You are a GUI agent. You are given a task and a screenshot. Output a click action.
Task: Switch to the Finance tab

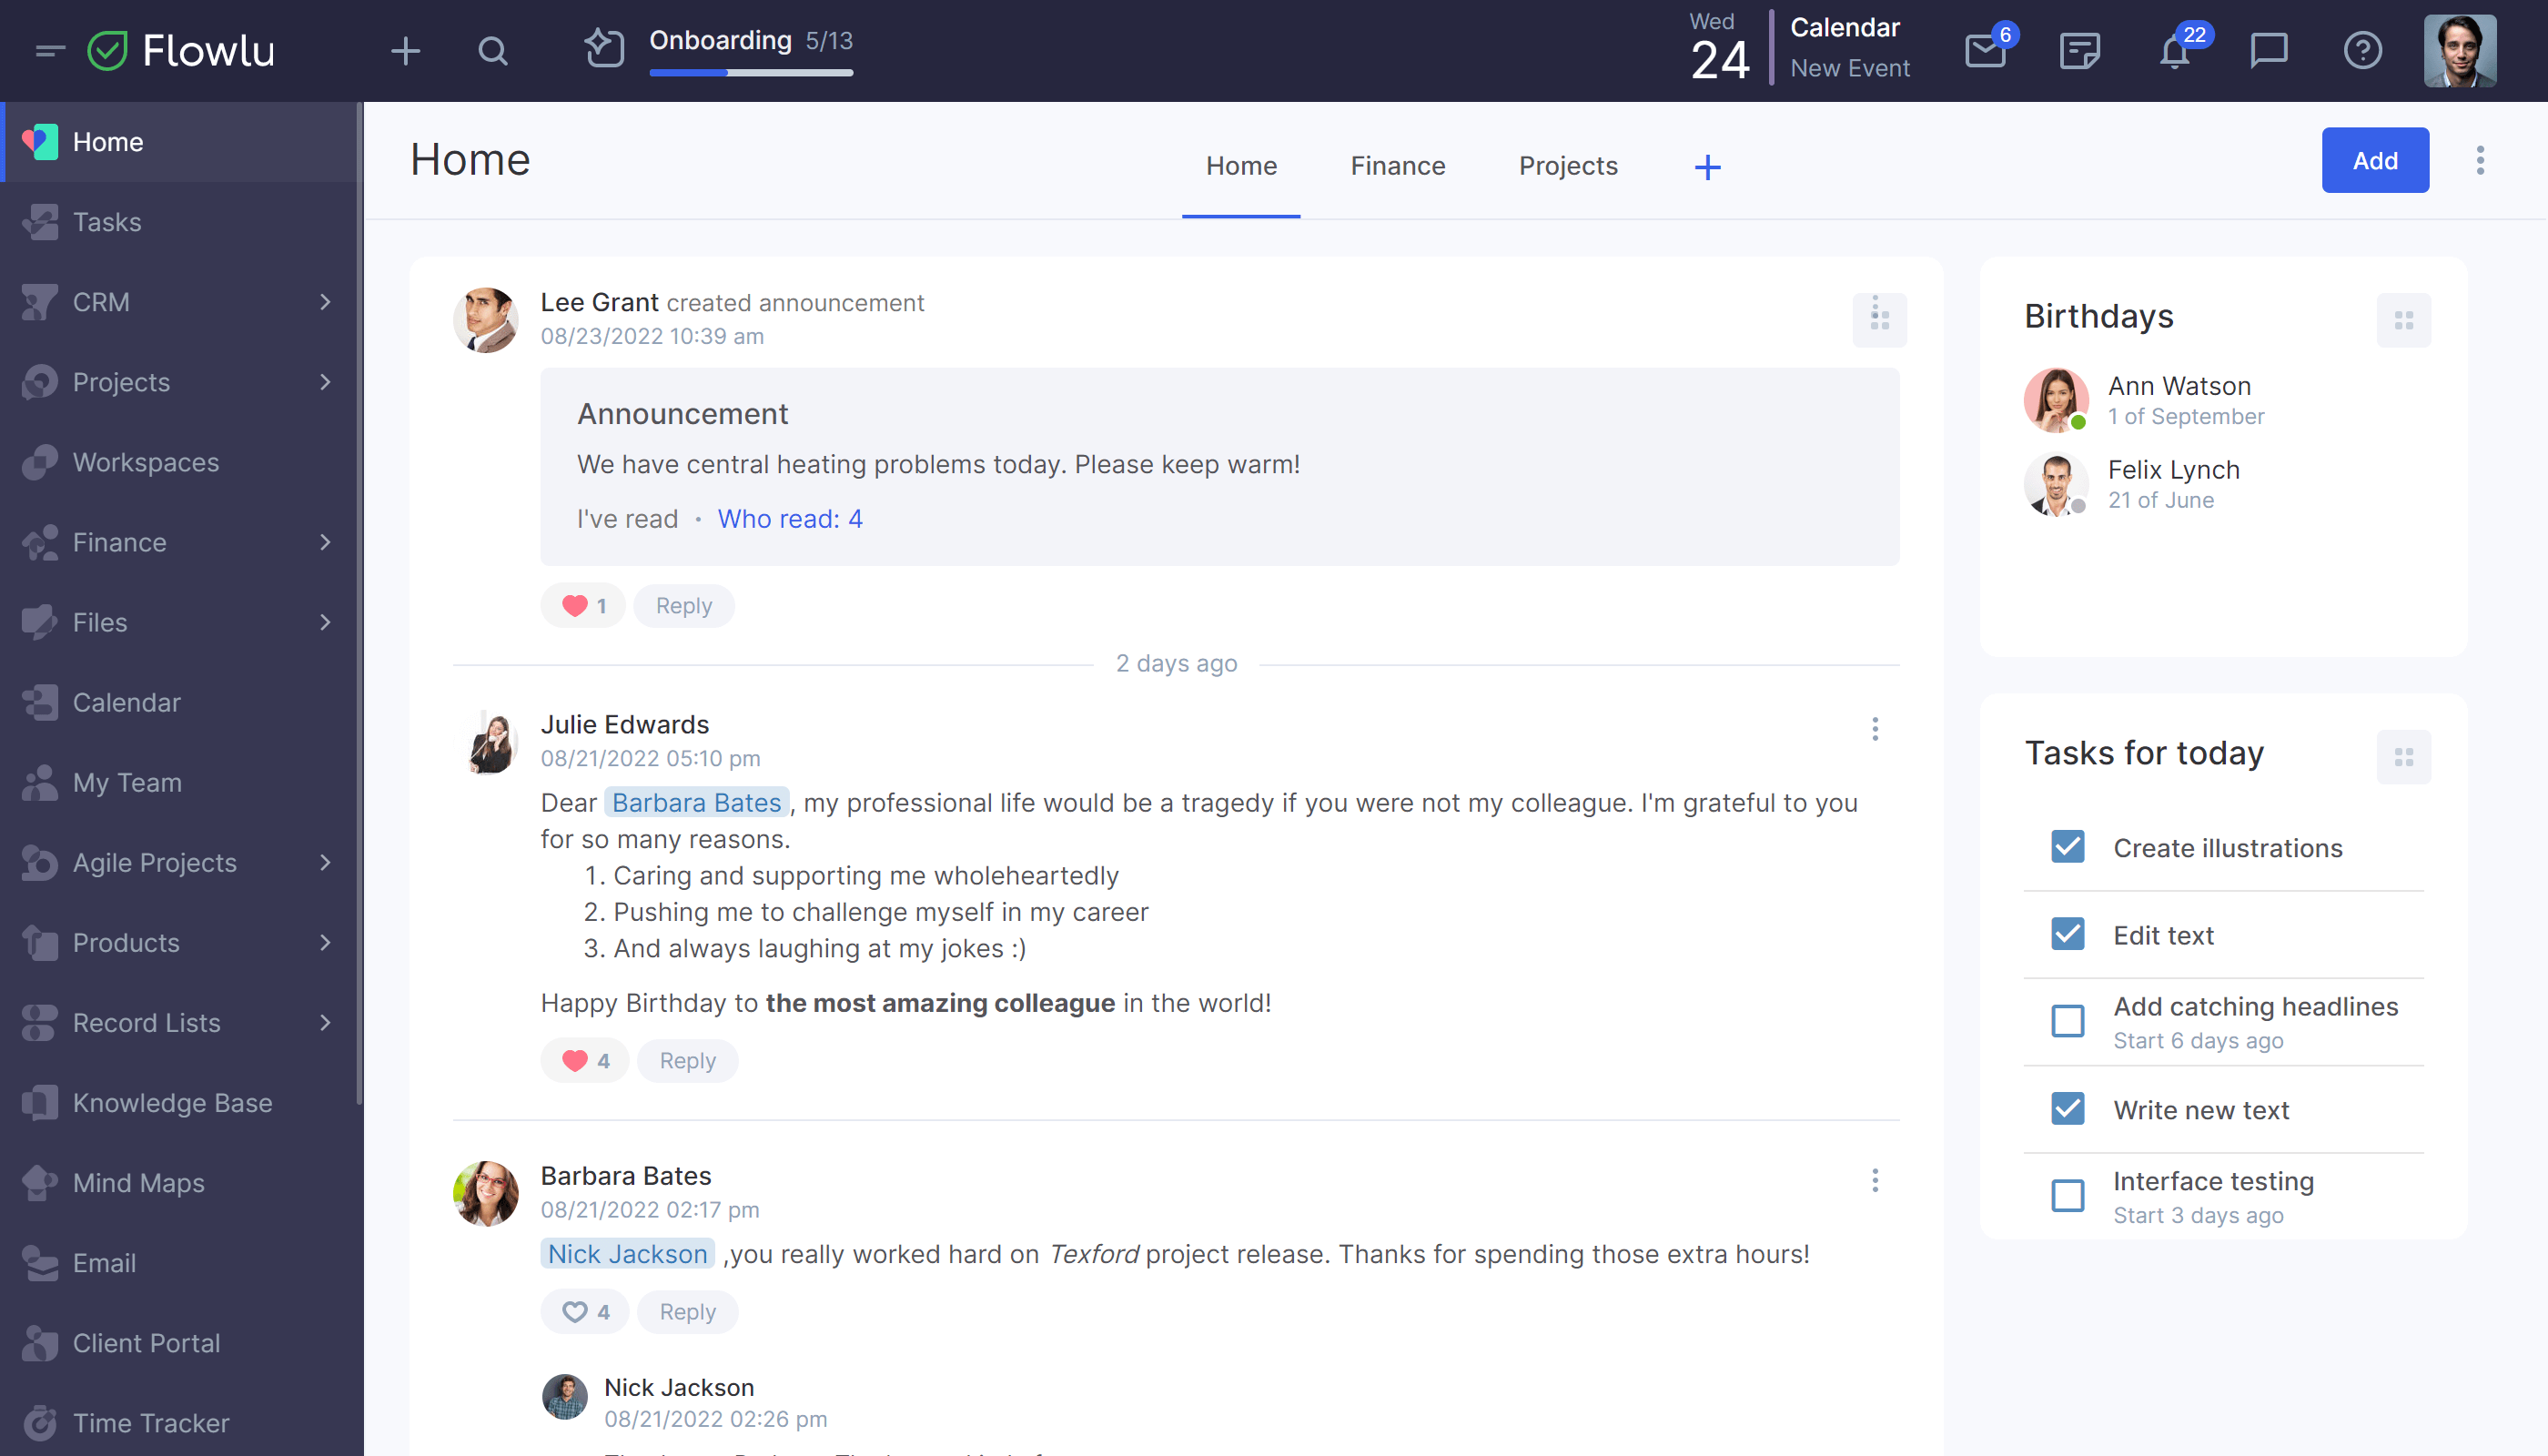point(1397,165)
